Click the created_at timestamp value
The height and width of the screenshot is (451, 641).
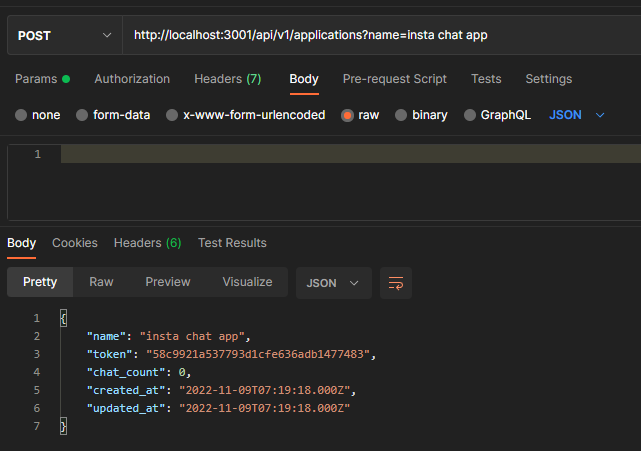264,390
